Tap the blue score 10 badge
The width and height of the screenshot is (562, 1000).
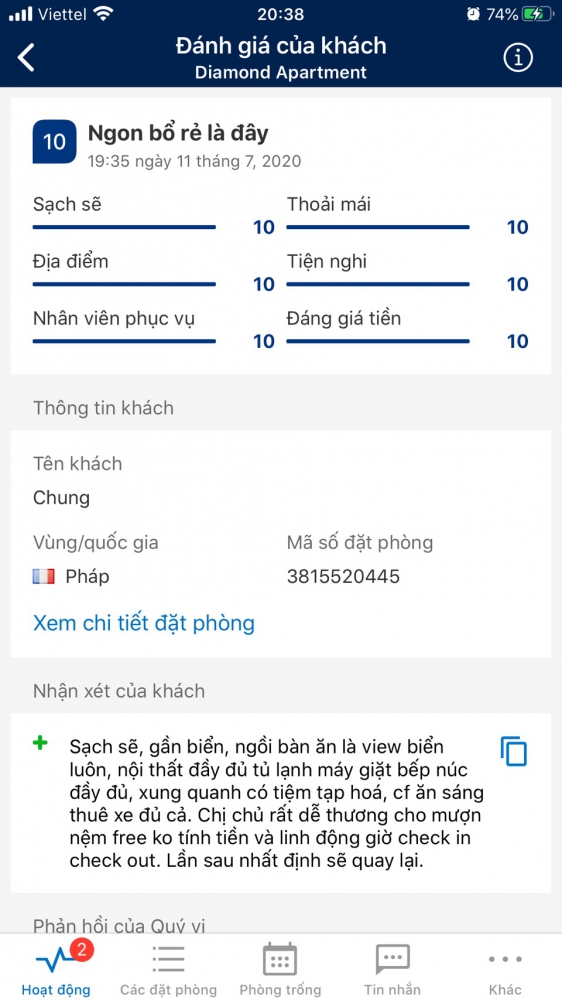(54, 142)
